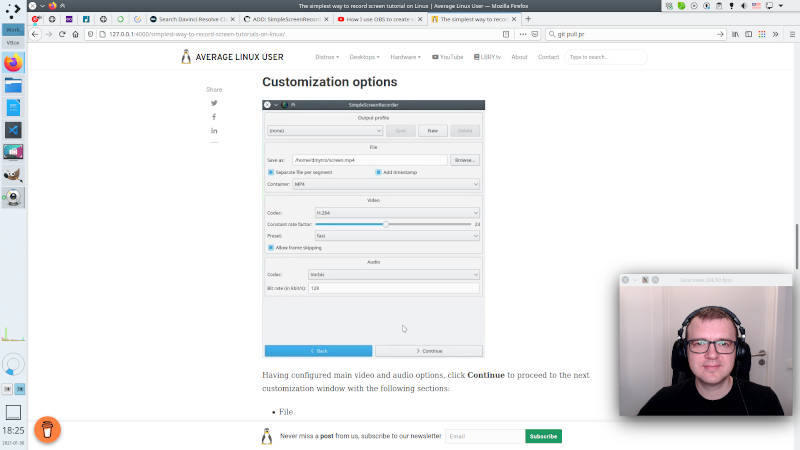Click the Continue button in the screenshot
Viewport: 800px width, 450px height.
click(x=429, y=351)
